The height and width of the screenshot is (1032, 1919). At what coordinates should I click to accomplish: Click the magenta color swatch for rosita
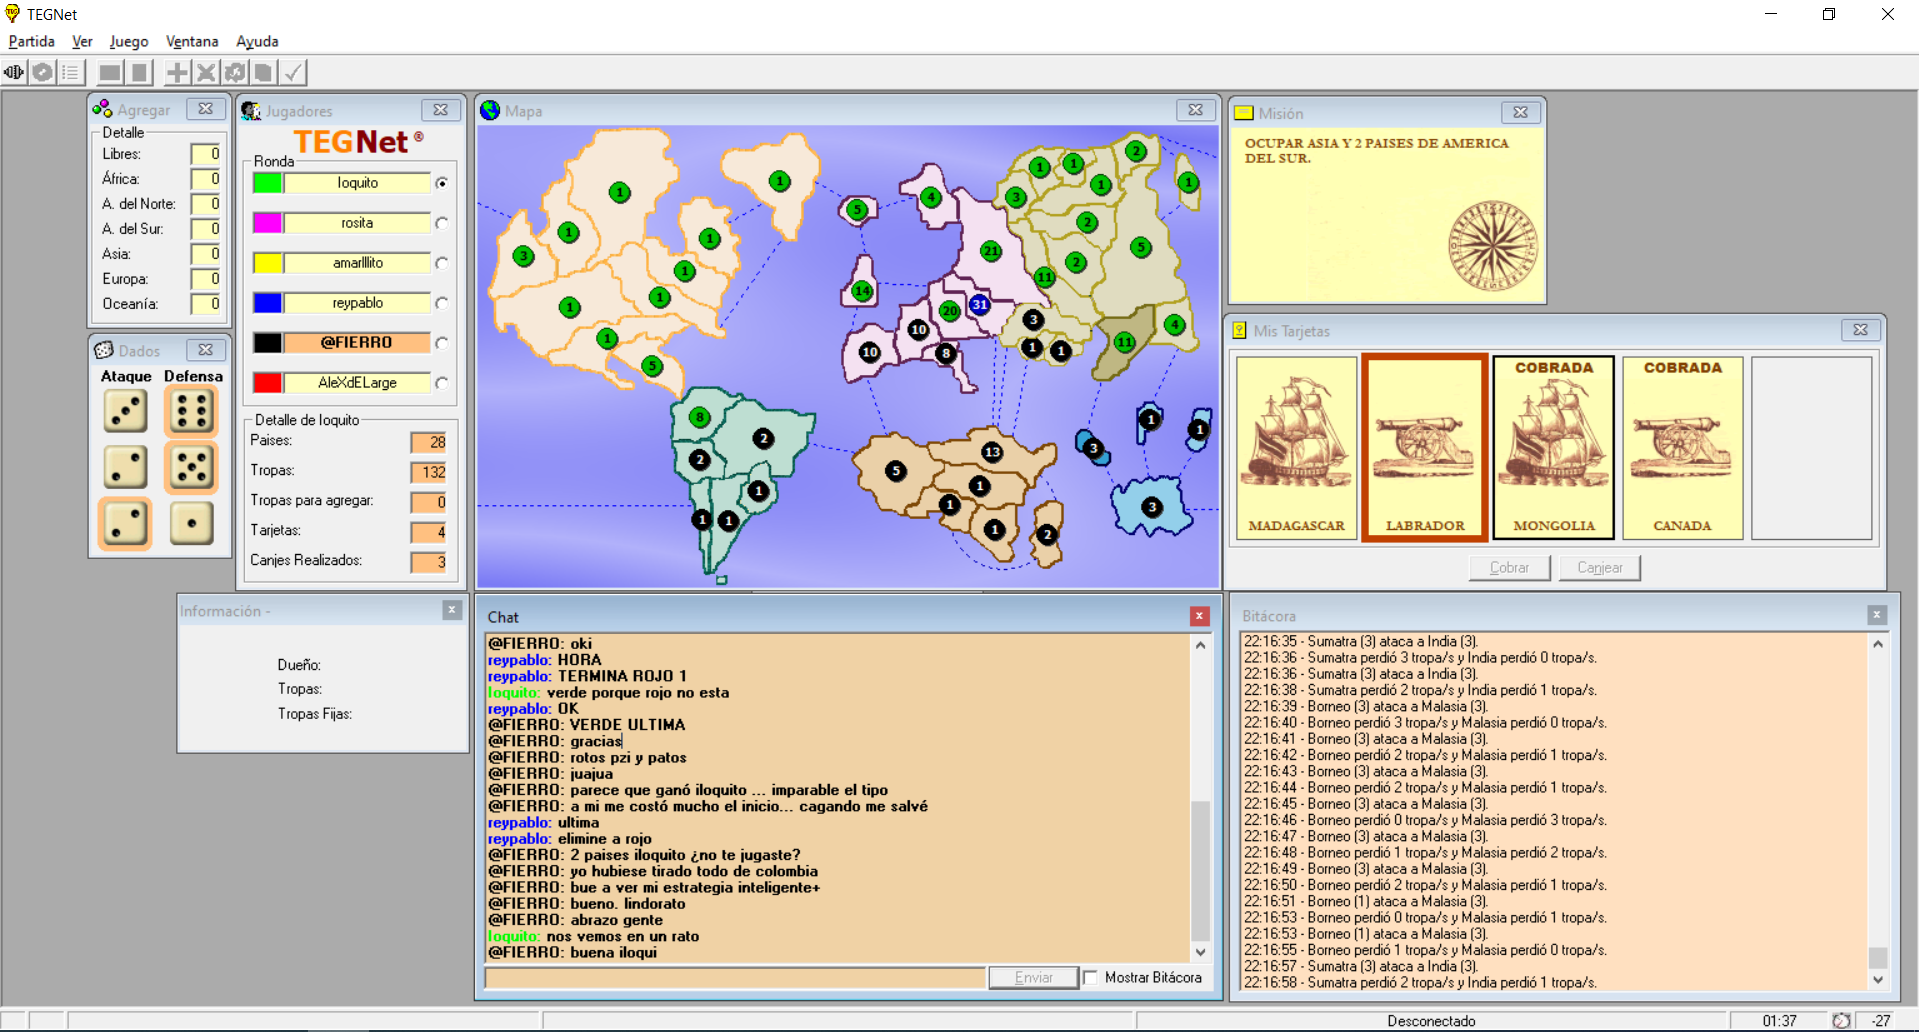(x=267, y=223)
